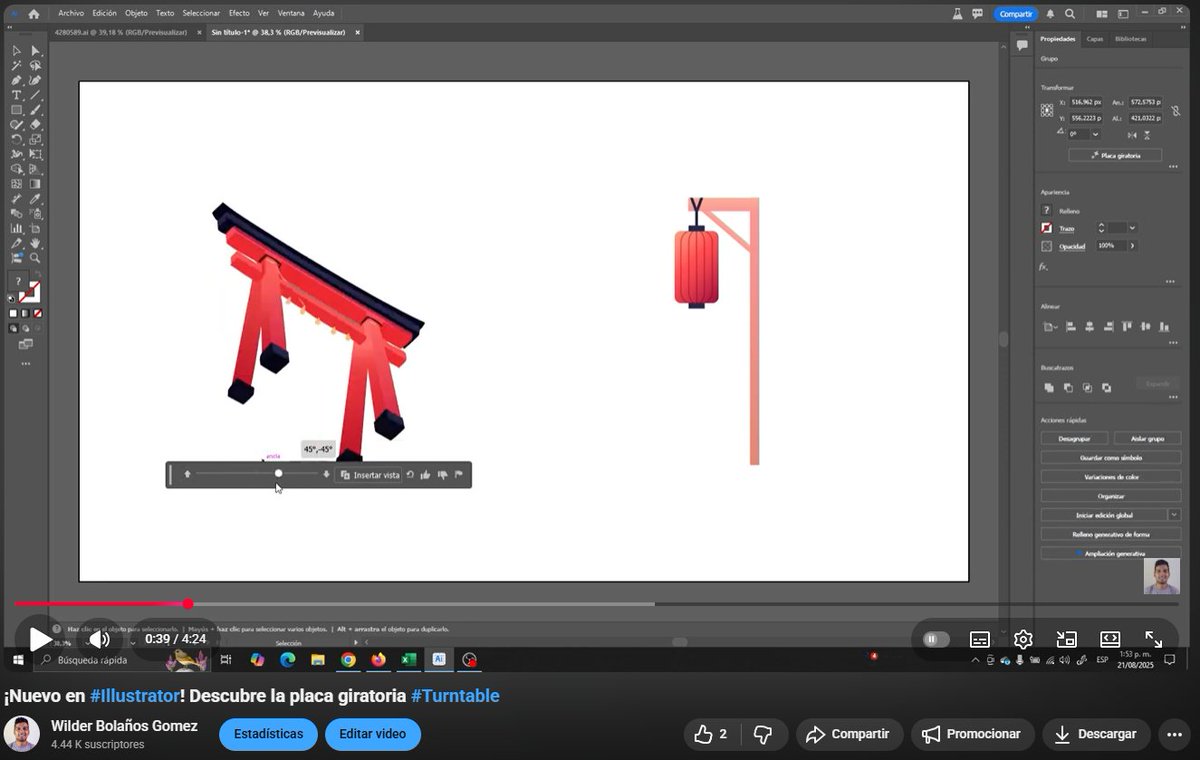Toggle YouTube subtitles button
The height and width of the screenshot is (760, 1200).
(x=980, y=639)
